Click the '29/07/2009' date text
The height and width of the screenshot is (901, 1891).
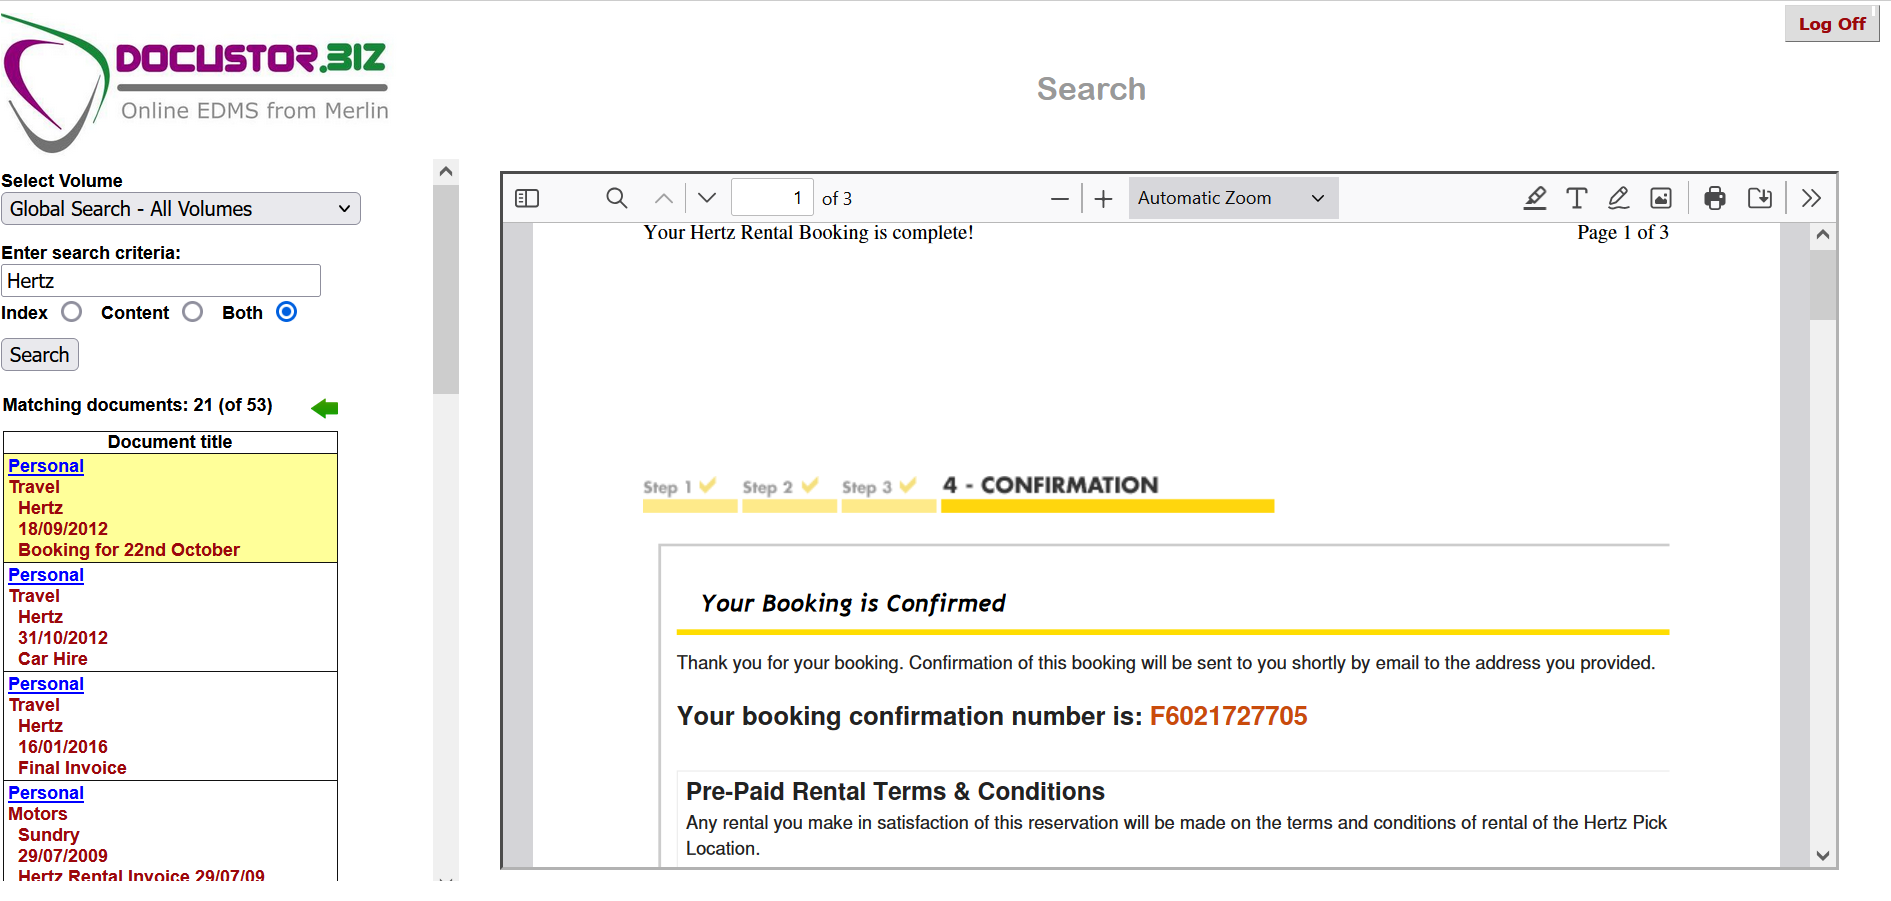pyautogui.click(x=63, y=856)
